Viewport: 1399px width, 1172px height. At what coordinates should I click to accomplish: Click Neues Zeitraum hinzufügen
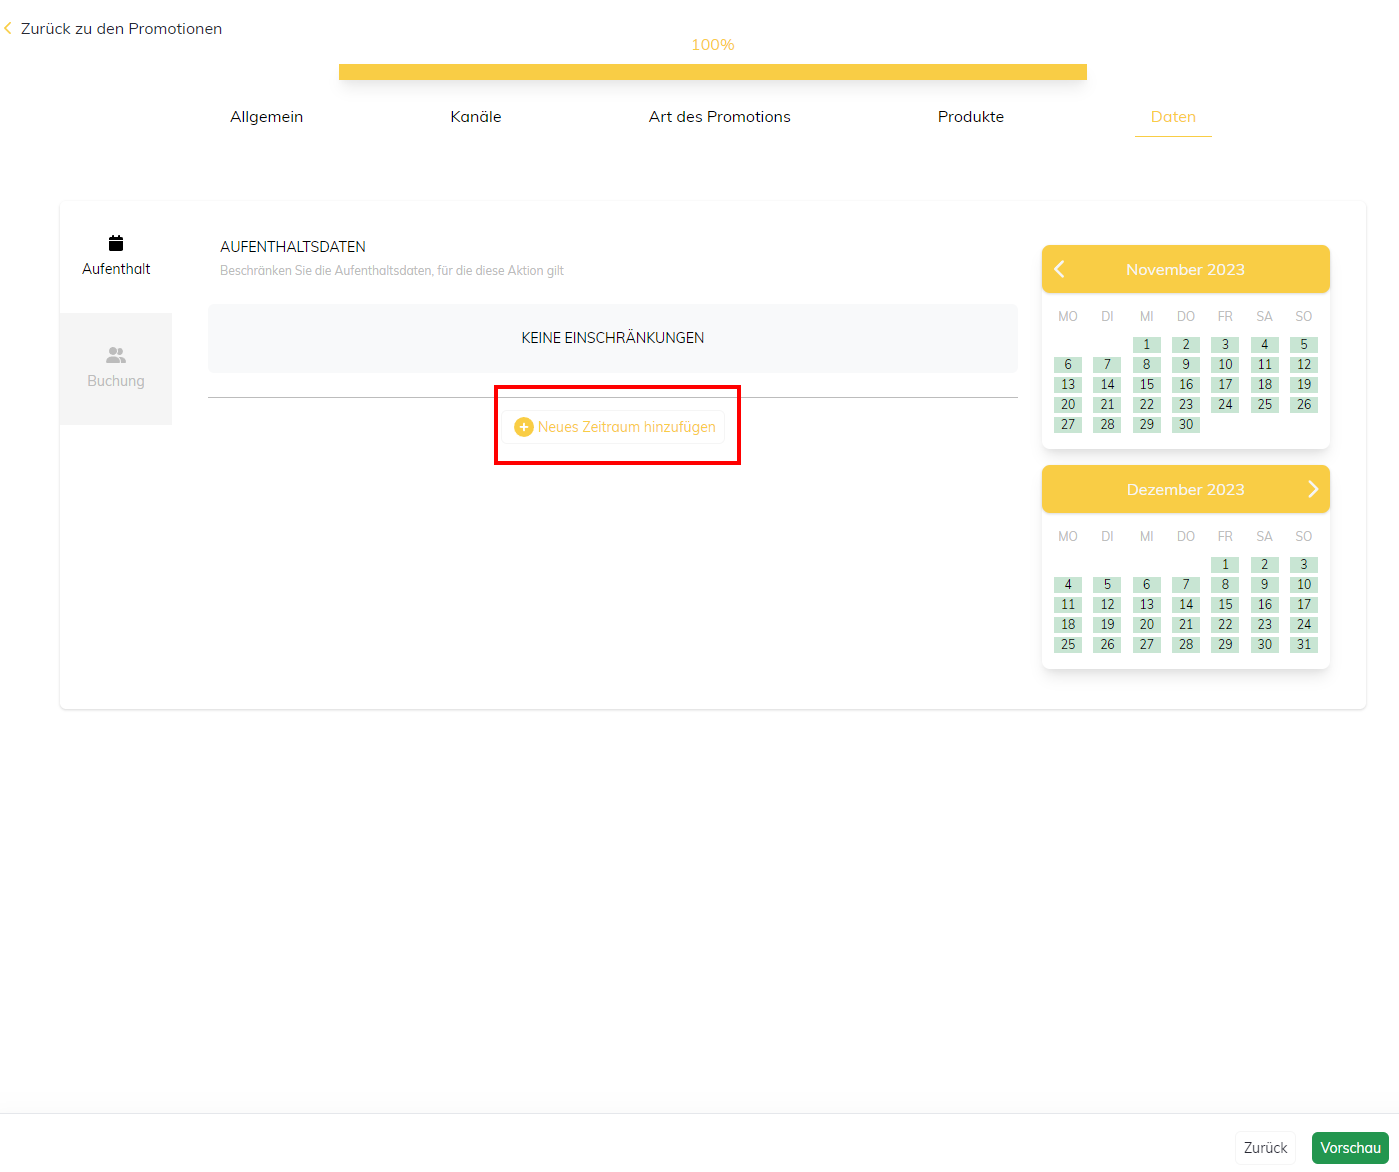(x=626, y=427)
